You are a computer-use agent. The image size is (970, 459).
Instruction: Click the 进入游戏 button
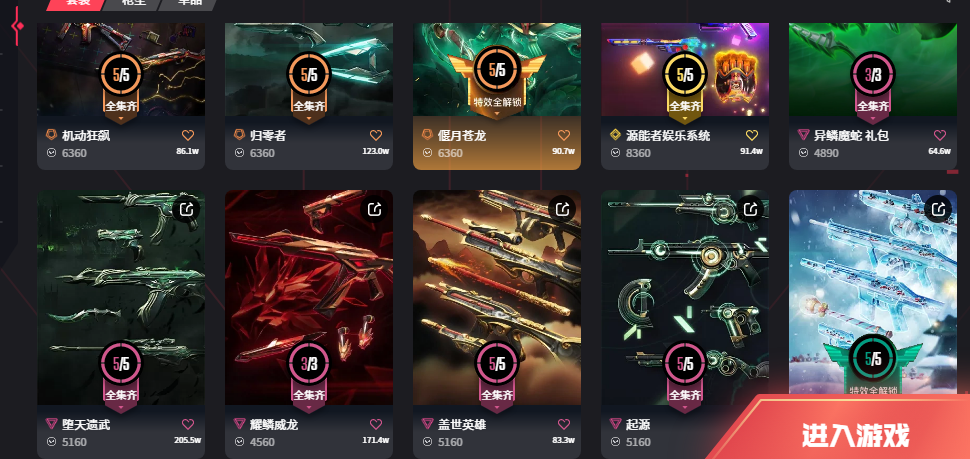[x=856, y=435]
